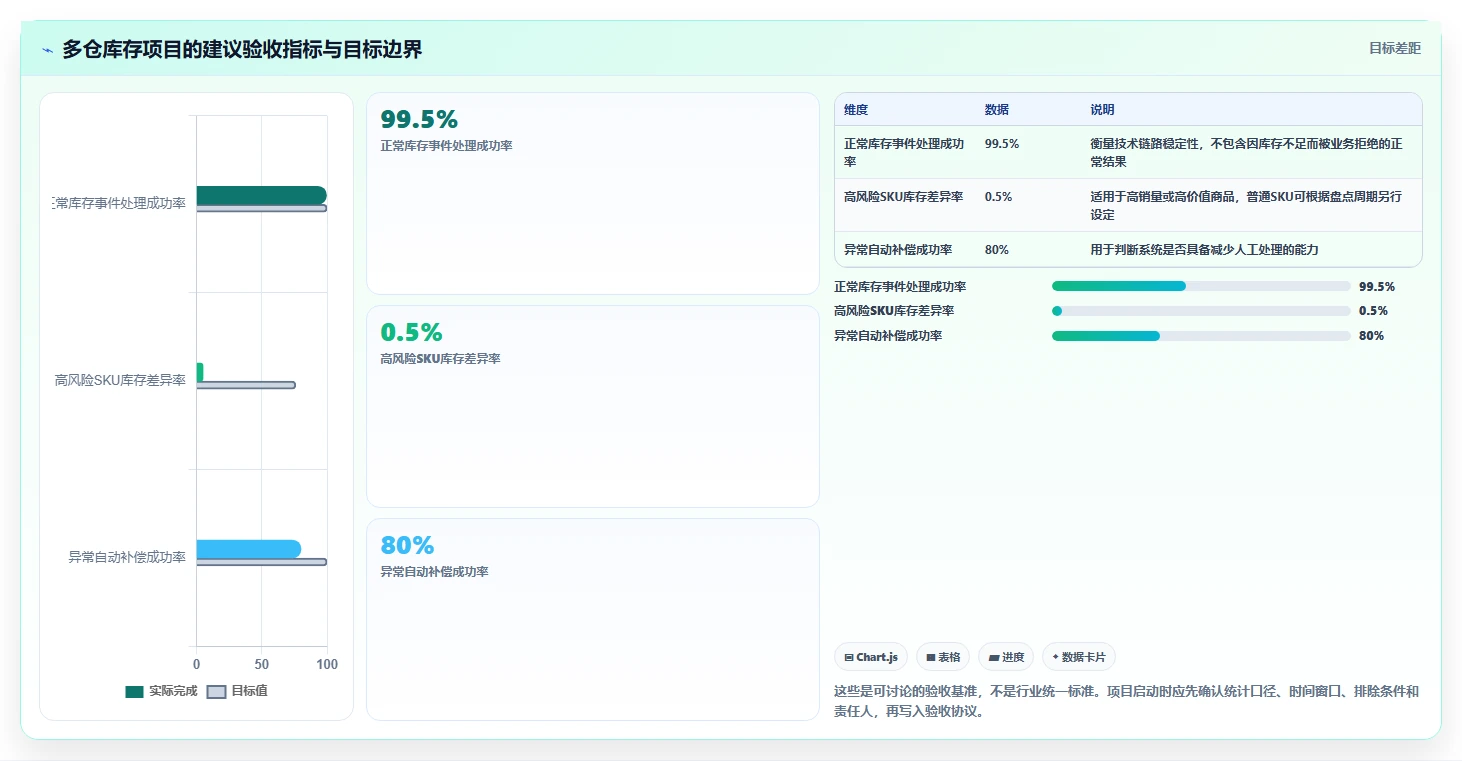Click the 异常自动补偿成功率 progress bar
1462x761 pixels.
pos(1201,336)
